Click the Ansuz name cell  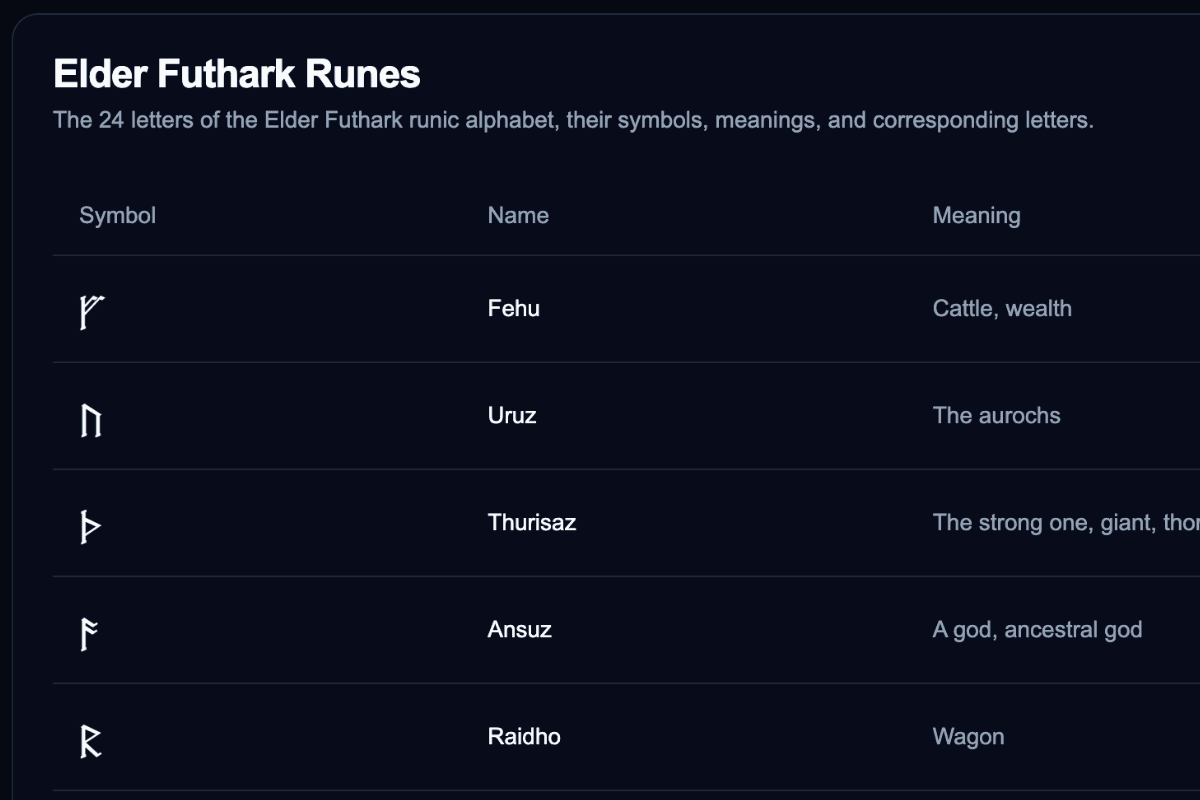click(x=520, y=629)
